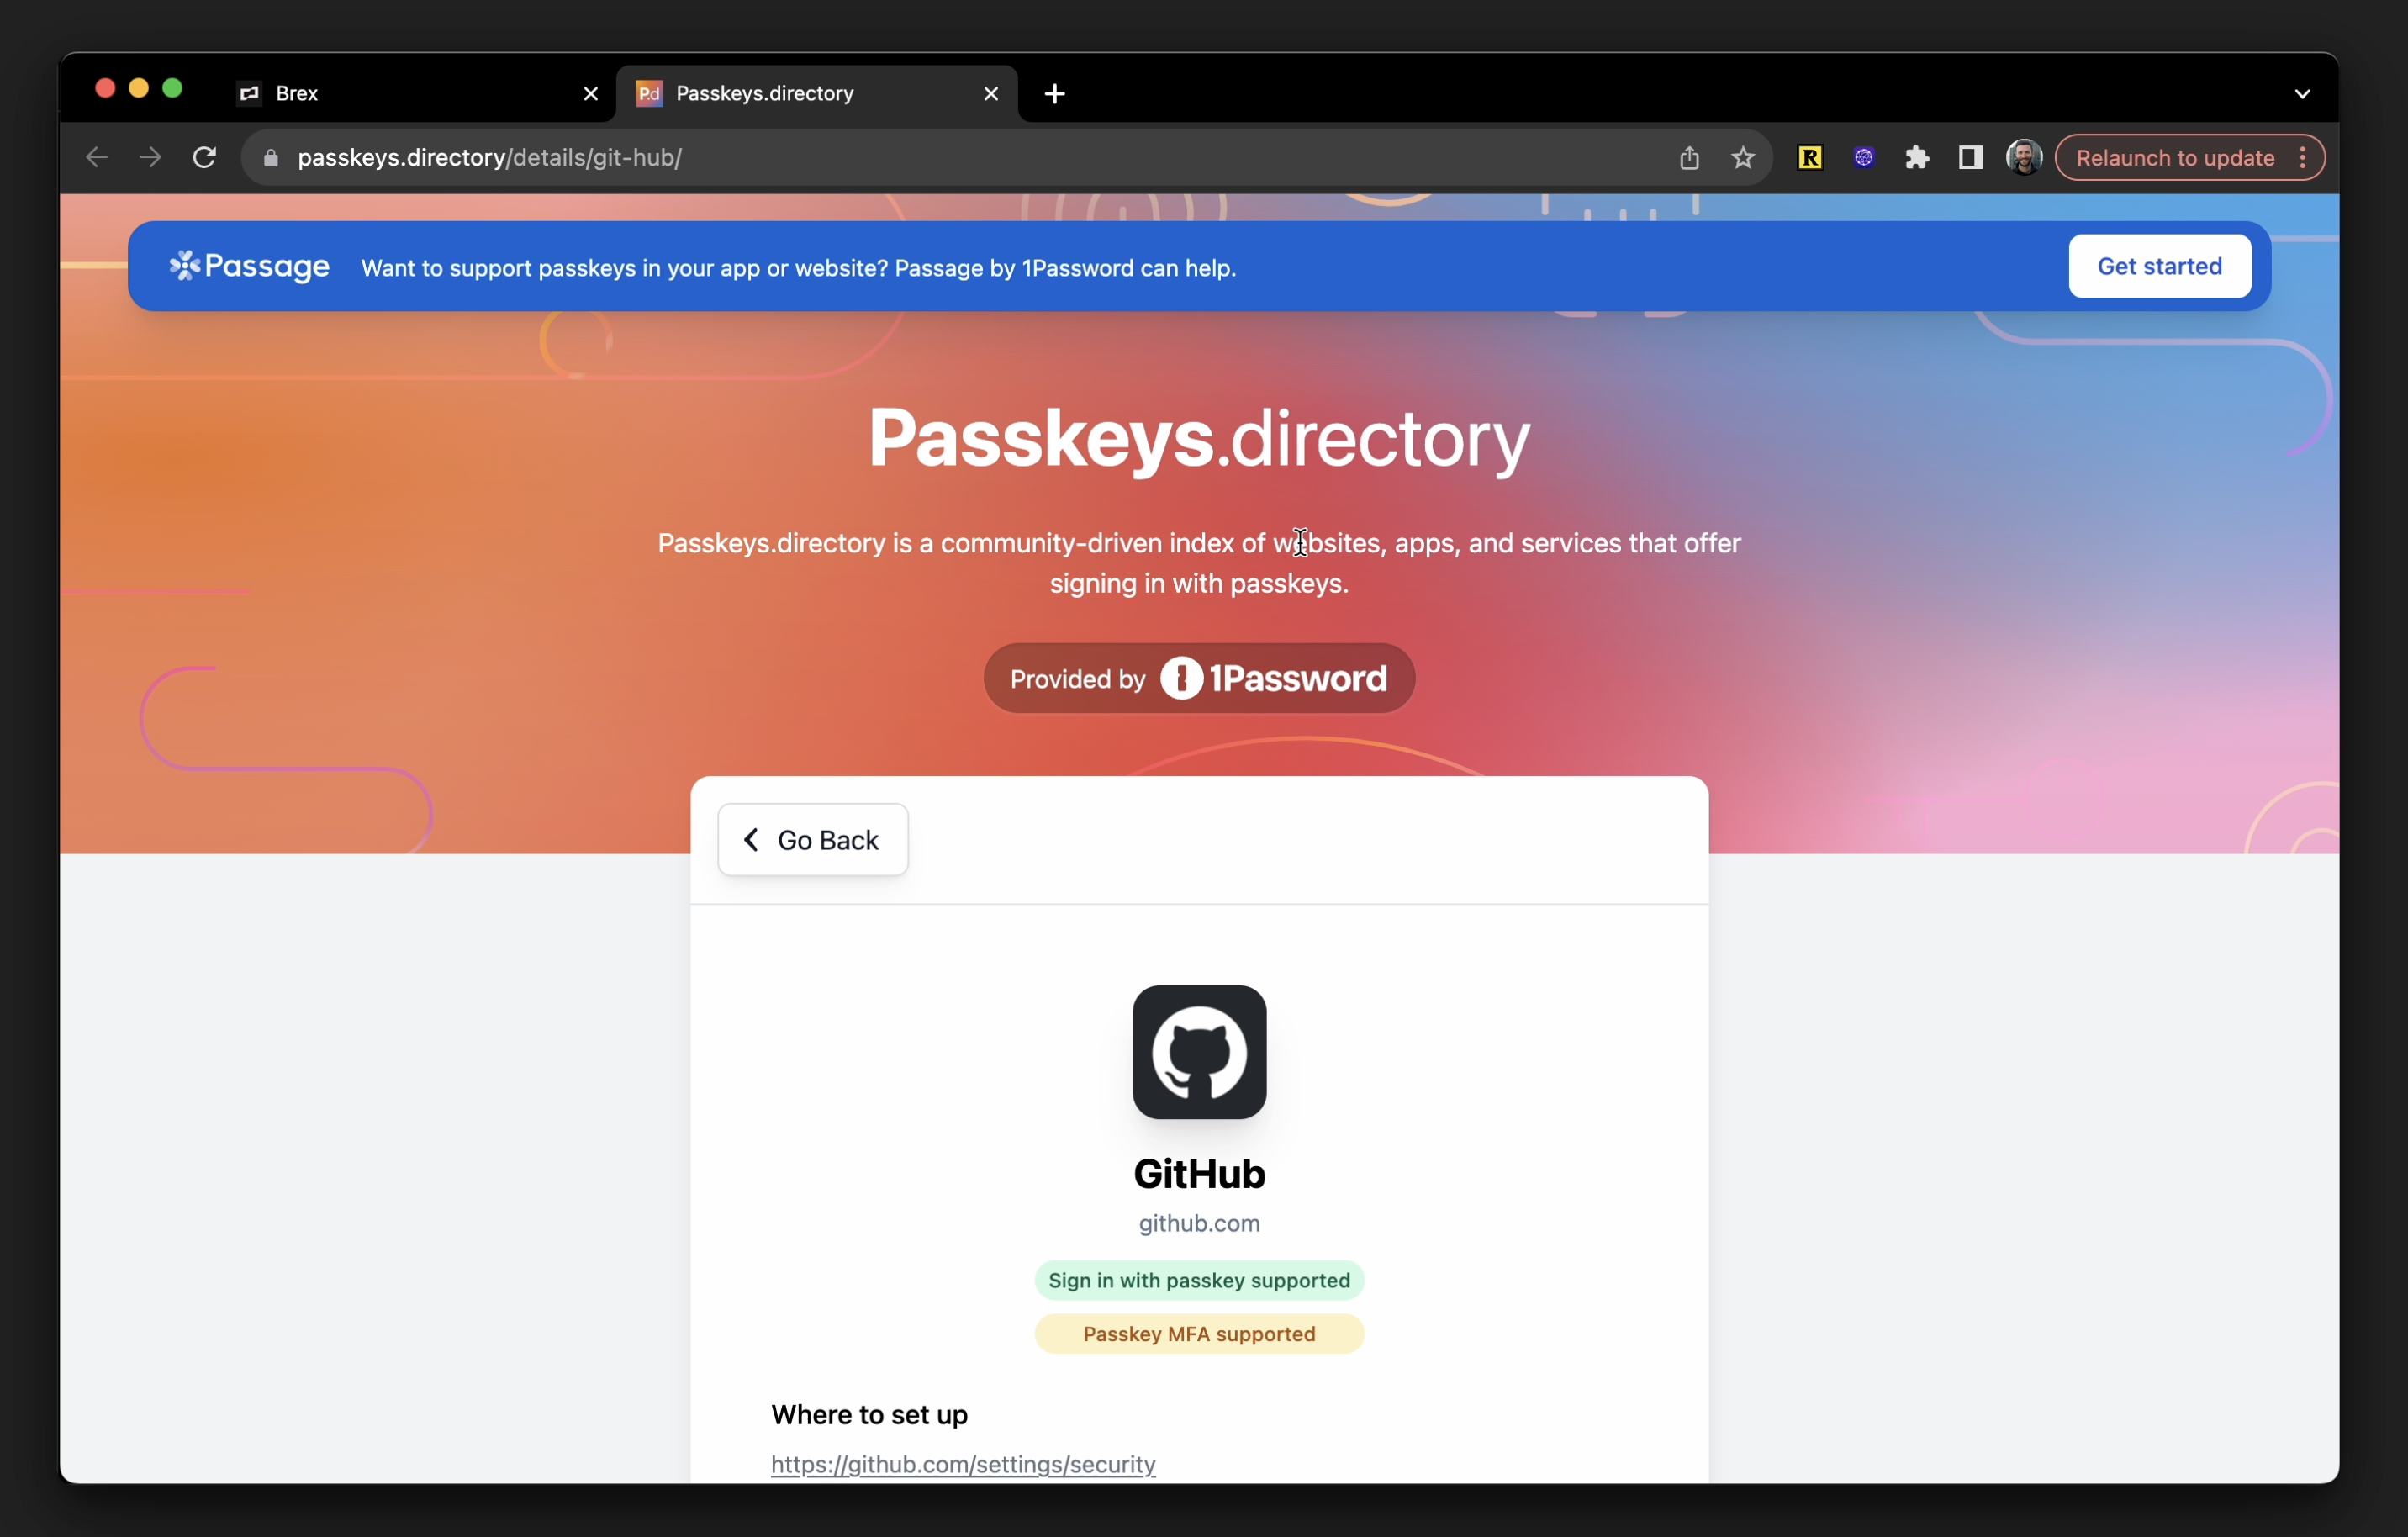Open the yellow R extension icon
The width and height of the screenshot is (2408, 1537).
(1810, 158)
